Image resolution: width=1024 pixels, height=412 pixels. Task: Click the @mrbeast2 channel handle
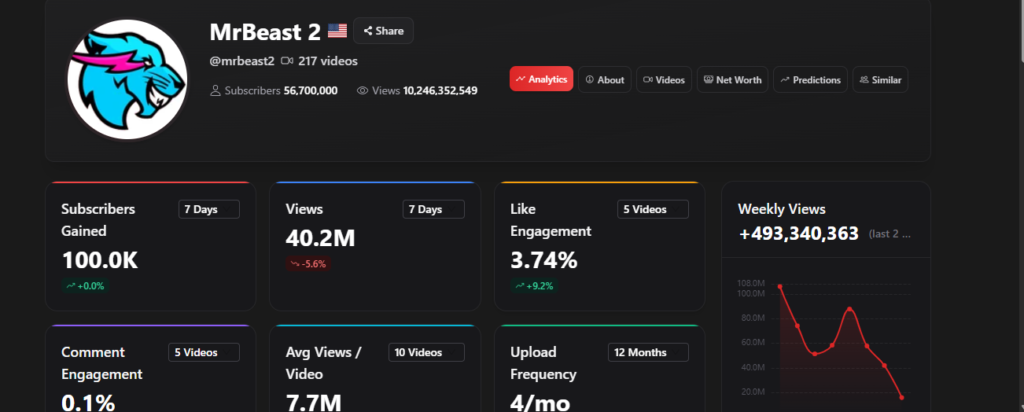pos(241,61)
